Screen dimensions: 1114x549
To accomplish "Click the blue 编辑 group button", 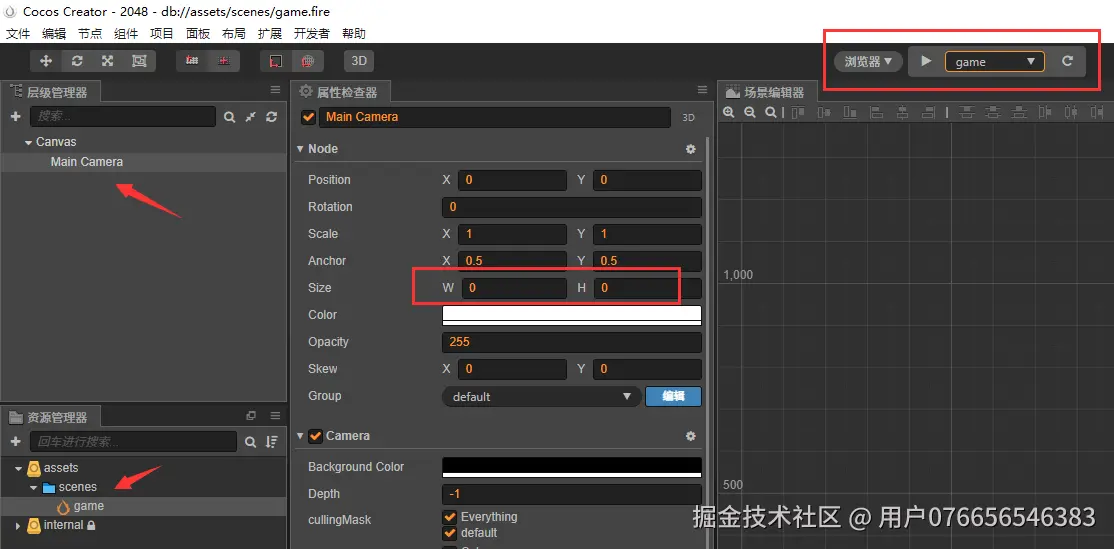I will [674, 396].
